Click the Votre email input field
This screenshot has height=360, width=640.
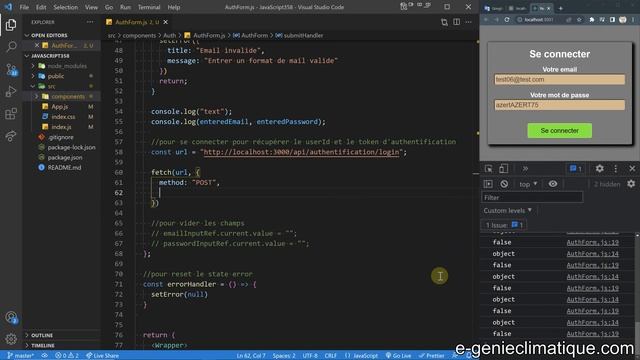coord(559,80)
